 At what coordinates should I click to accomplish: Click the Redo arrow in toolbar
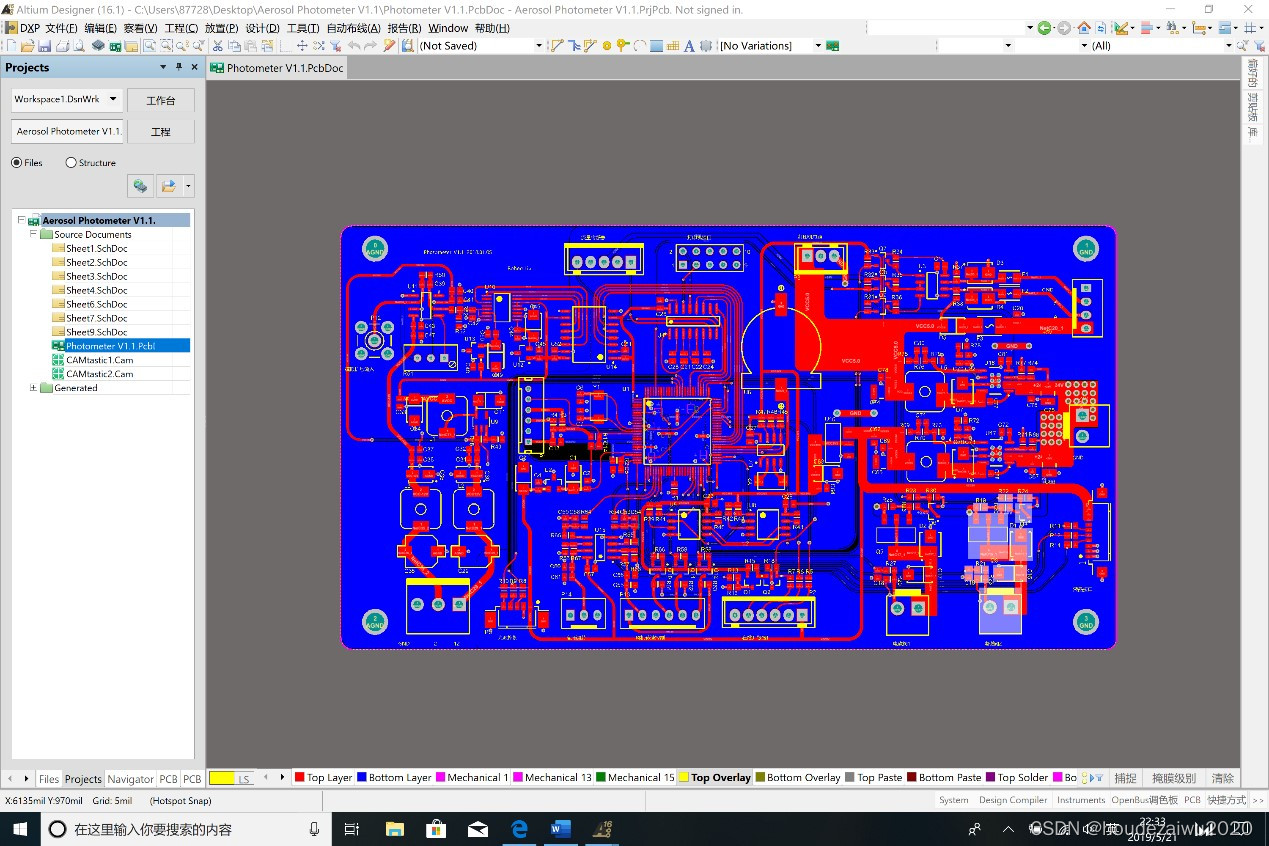[x=370, y=46]
